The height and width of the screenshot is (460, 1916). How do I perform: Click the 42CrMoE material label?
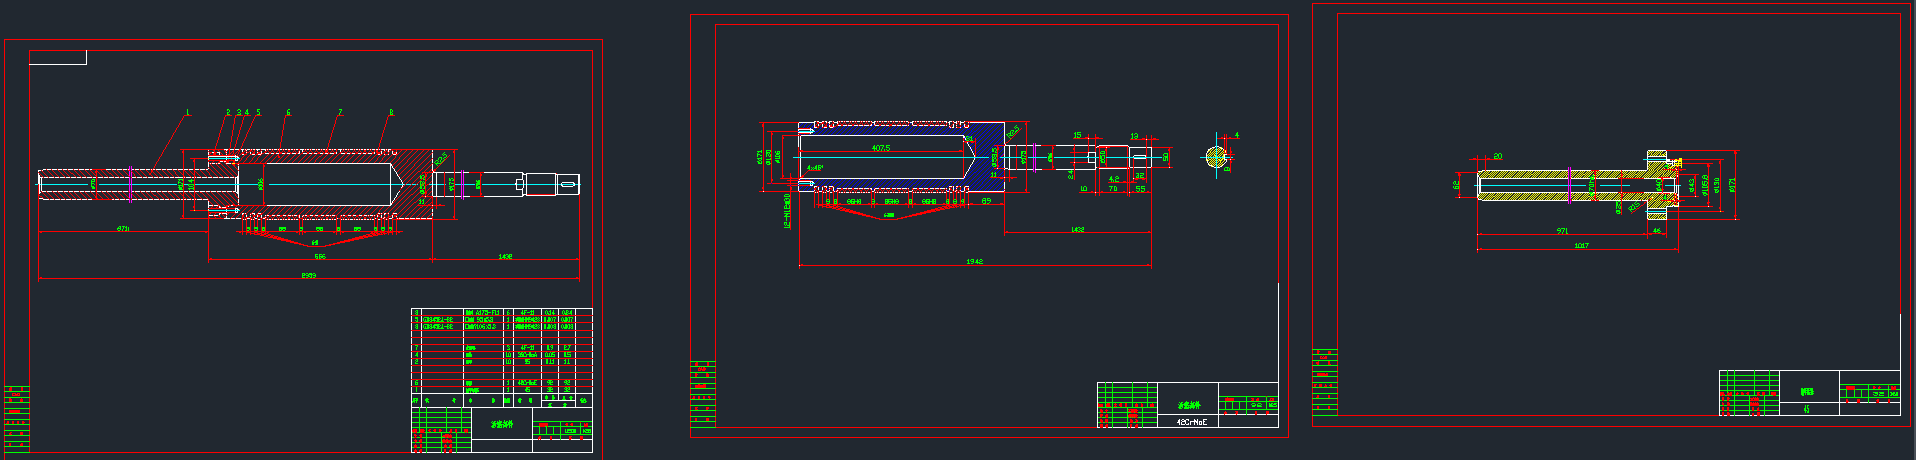(1191, 422)
